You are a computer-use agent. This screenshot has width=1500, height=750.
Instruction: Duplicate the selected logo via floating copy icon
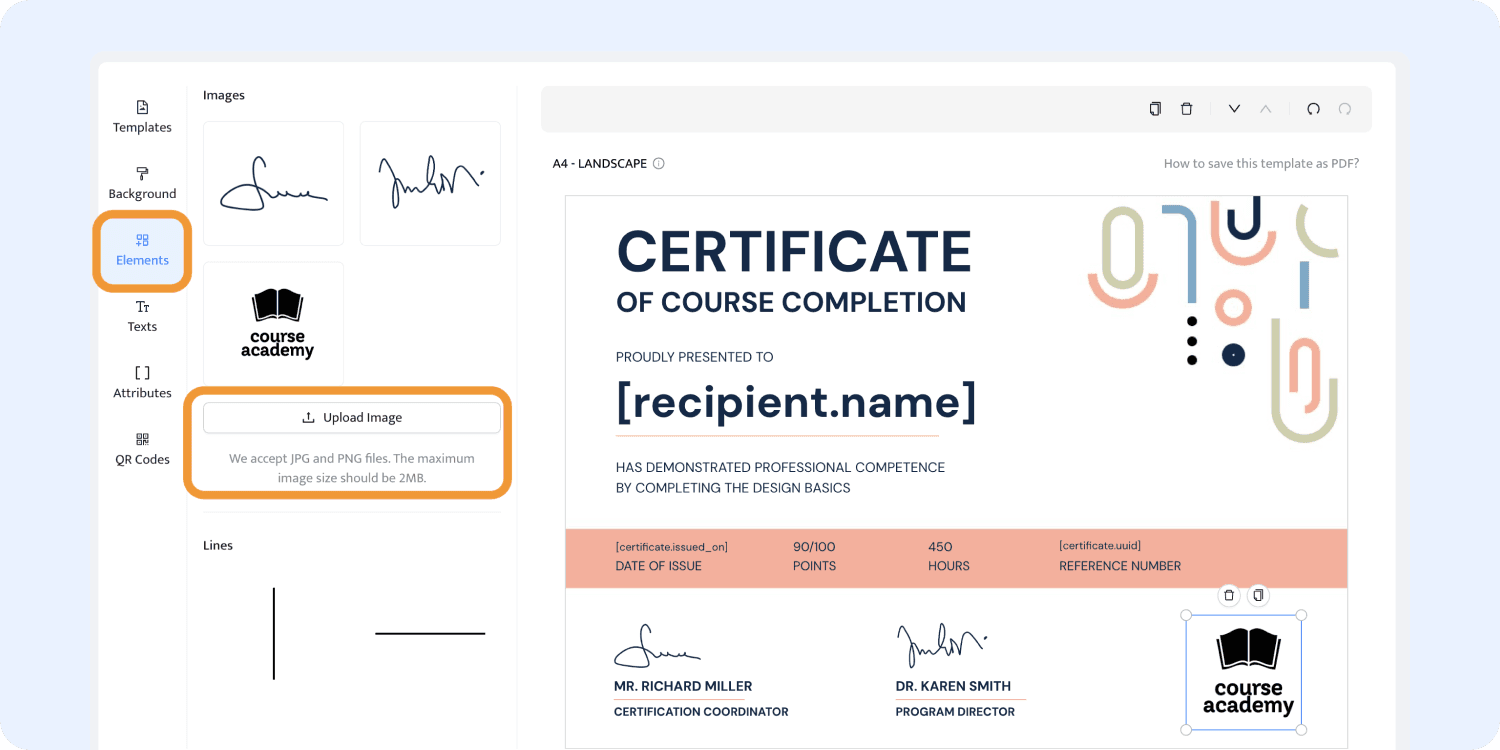[x=1258, y=595]
